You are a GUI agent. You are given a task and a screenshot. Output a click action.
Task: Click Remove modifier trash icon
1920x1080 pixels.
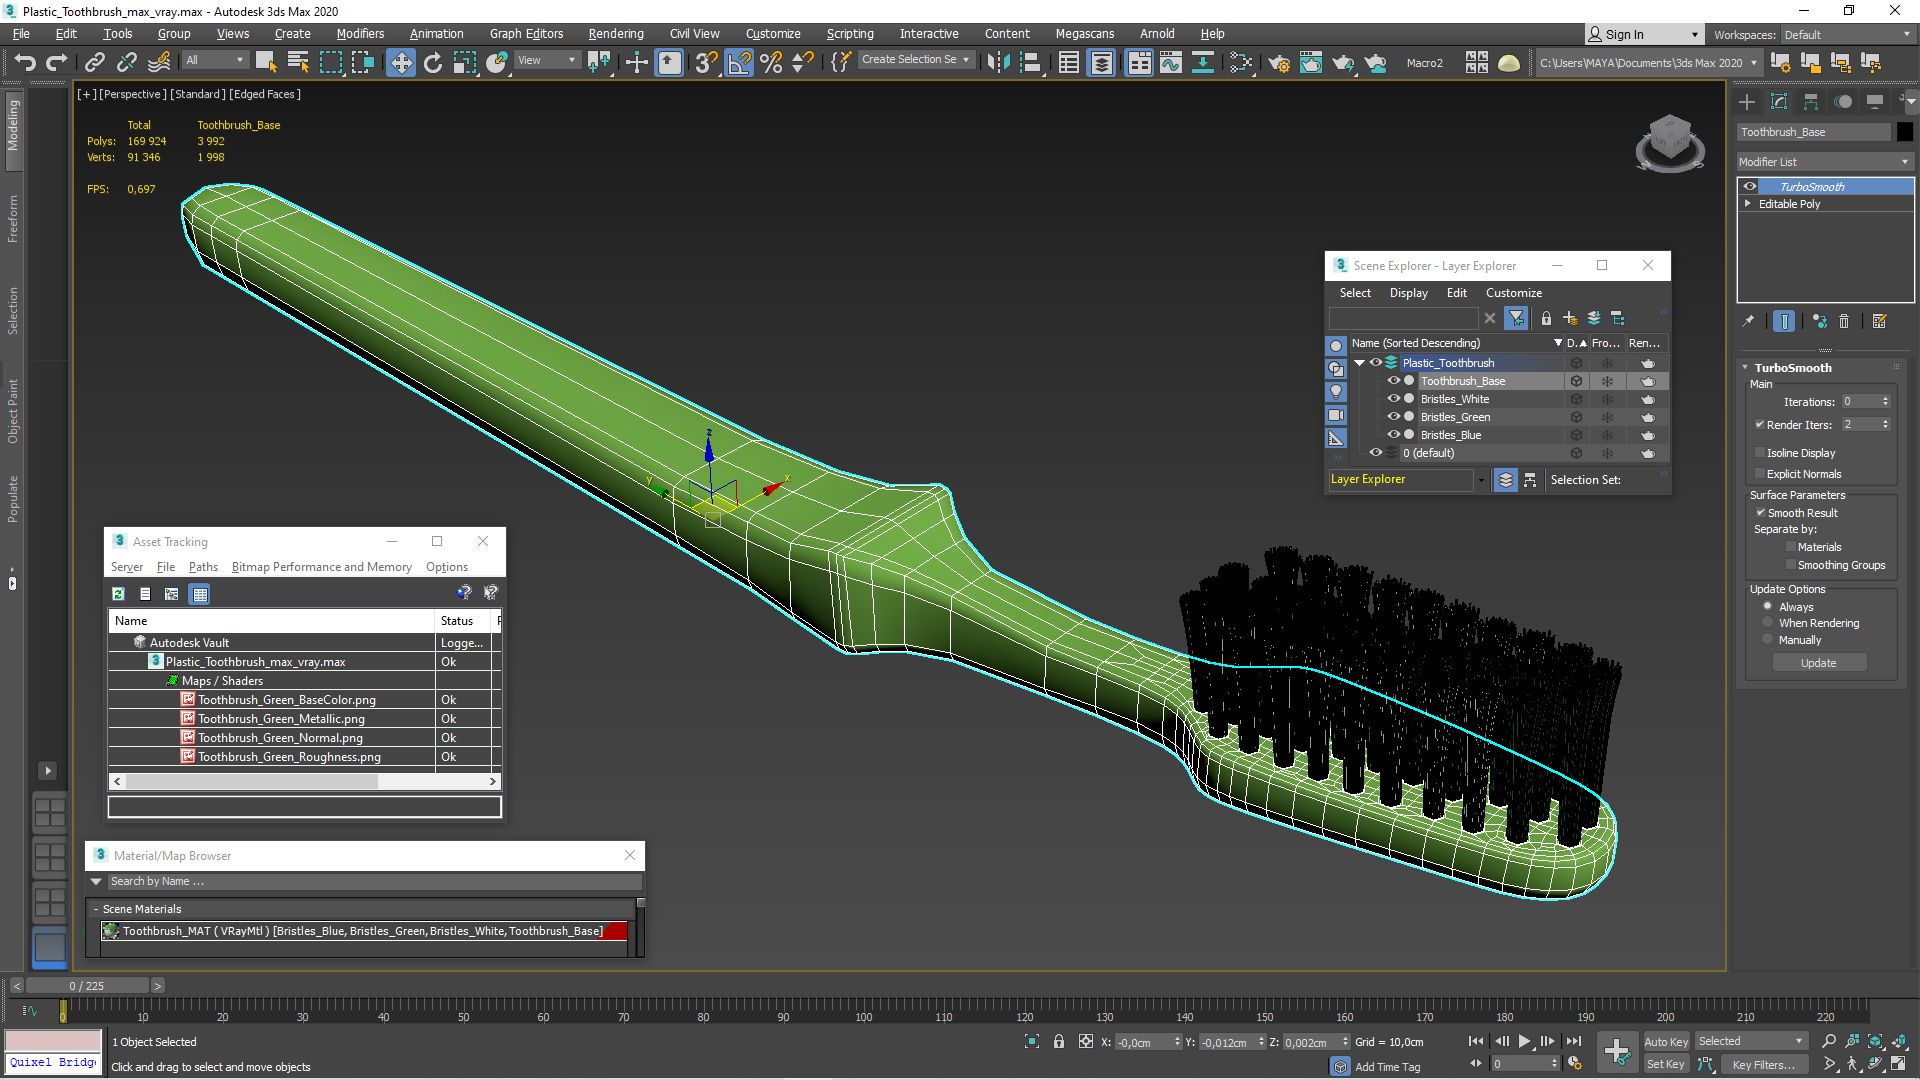(x=1844, y=321)
